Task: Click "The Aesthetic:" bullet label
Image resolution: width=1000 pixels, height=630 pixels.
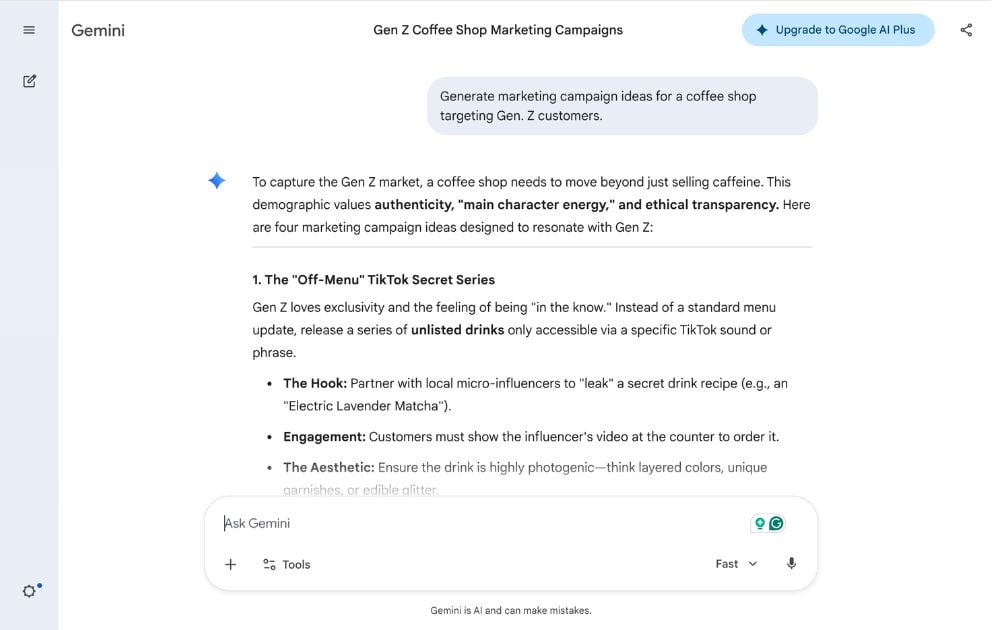Action: pos(329,467)
